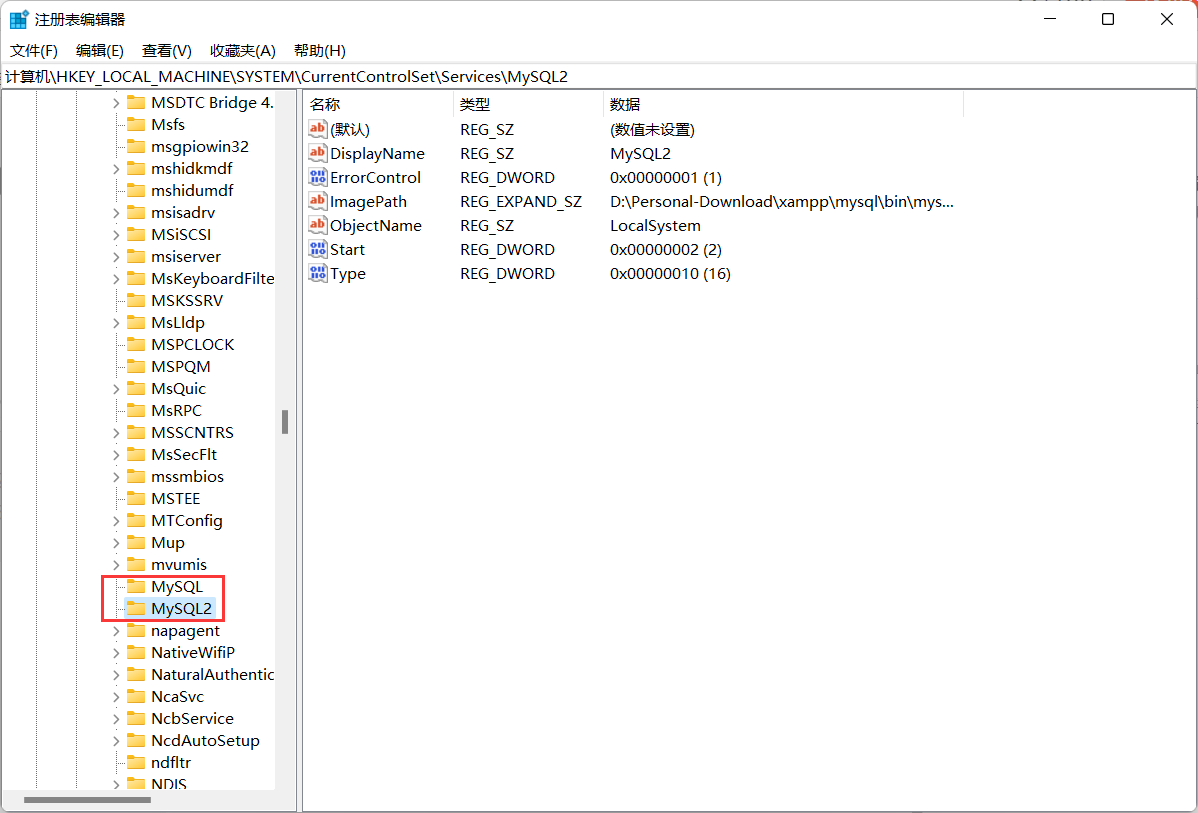Open the 收藏夹(A) menu
The image size is (1198, 813).
[243, 51]
